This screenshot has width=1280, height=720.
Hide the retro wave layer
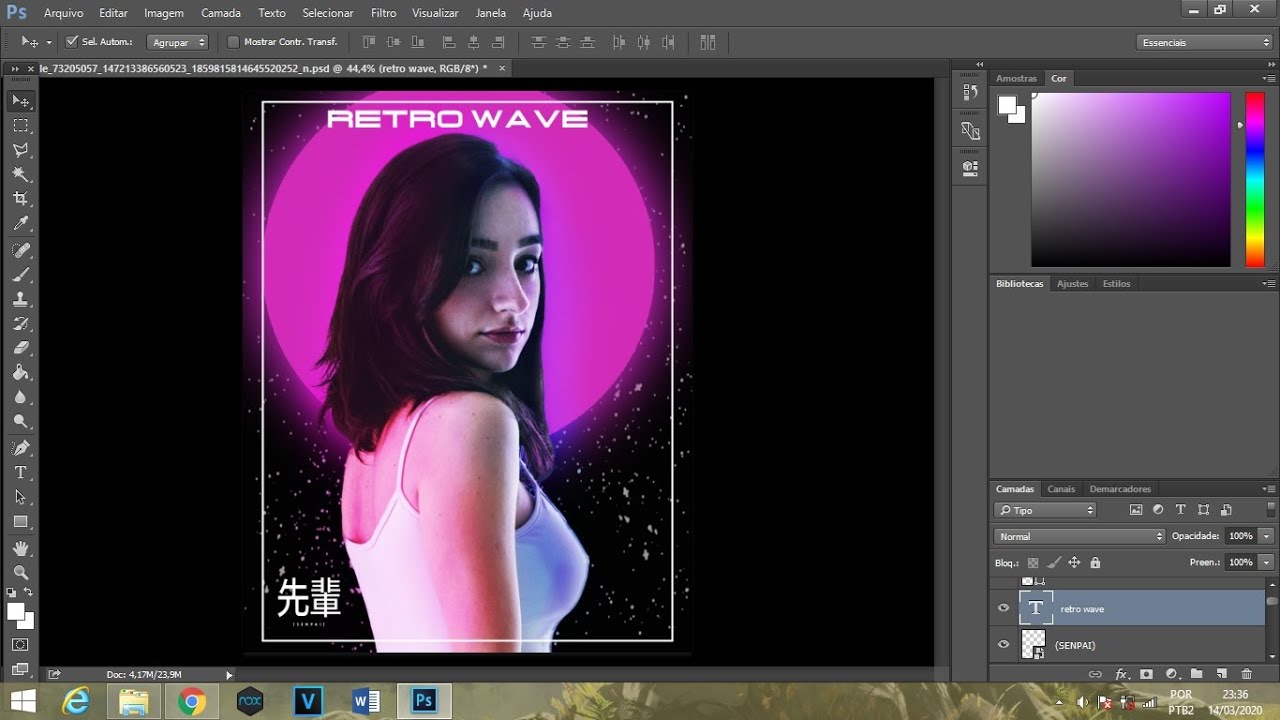pos(1004,608)
